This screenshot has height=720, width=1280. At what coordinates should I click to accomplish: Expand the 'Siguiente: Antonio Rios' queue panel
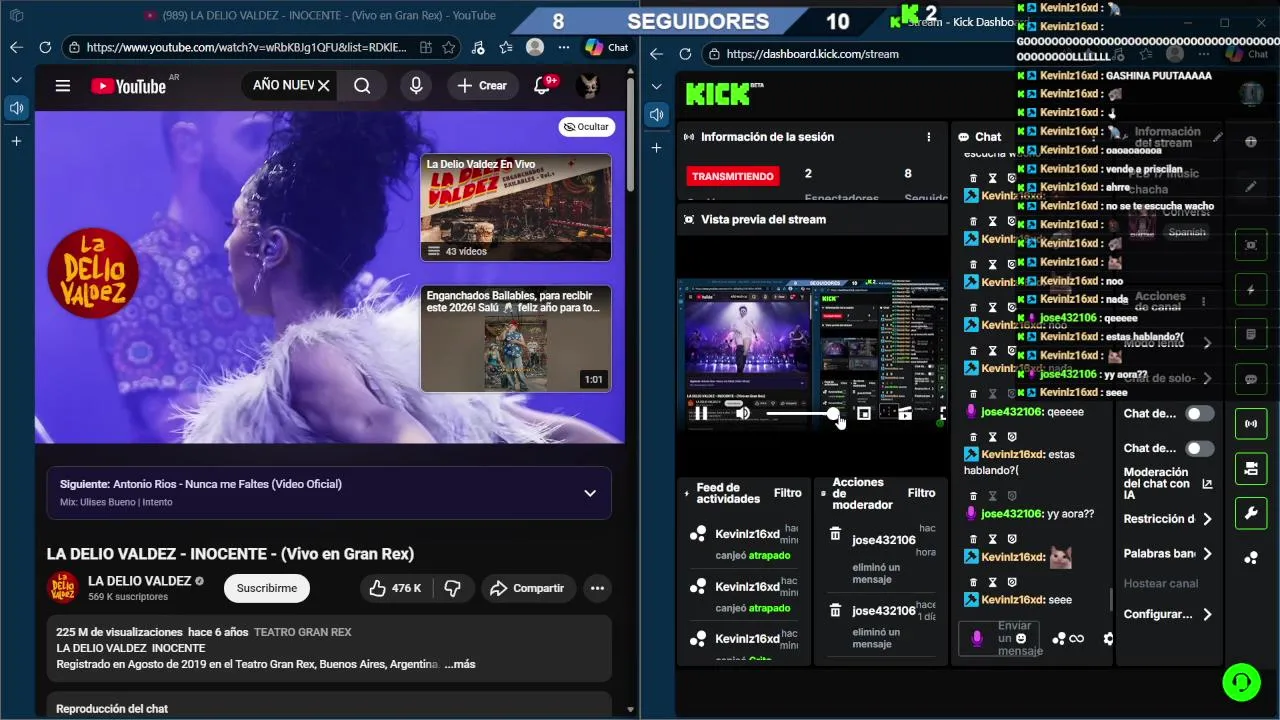(x=590, y=493)
